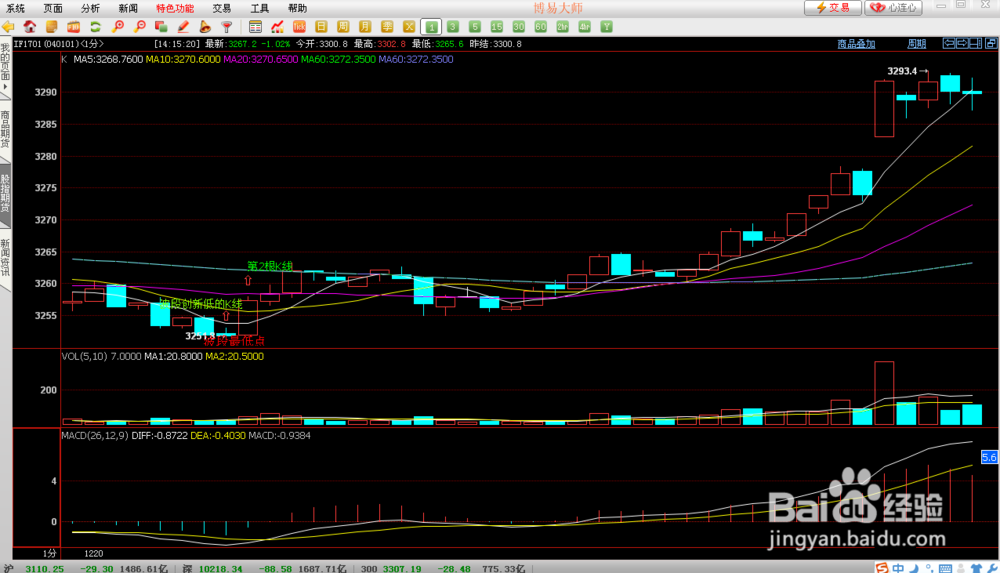Open the 系统 menu
Viewport: 1000px width, 573px height.
pyautogui.click(x=15, y=8)
